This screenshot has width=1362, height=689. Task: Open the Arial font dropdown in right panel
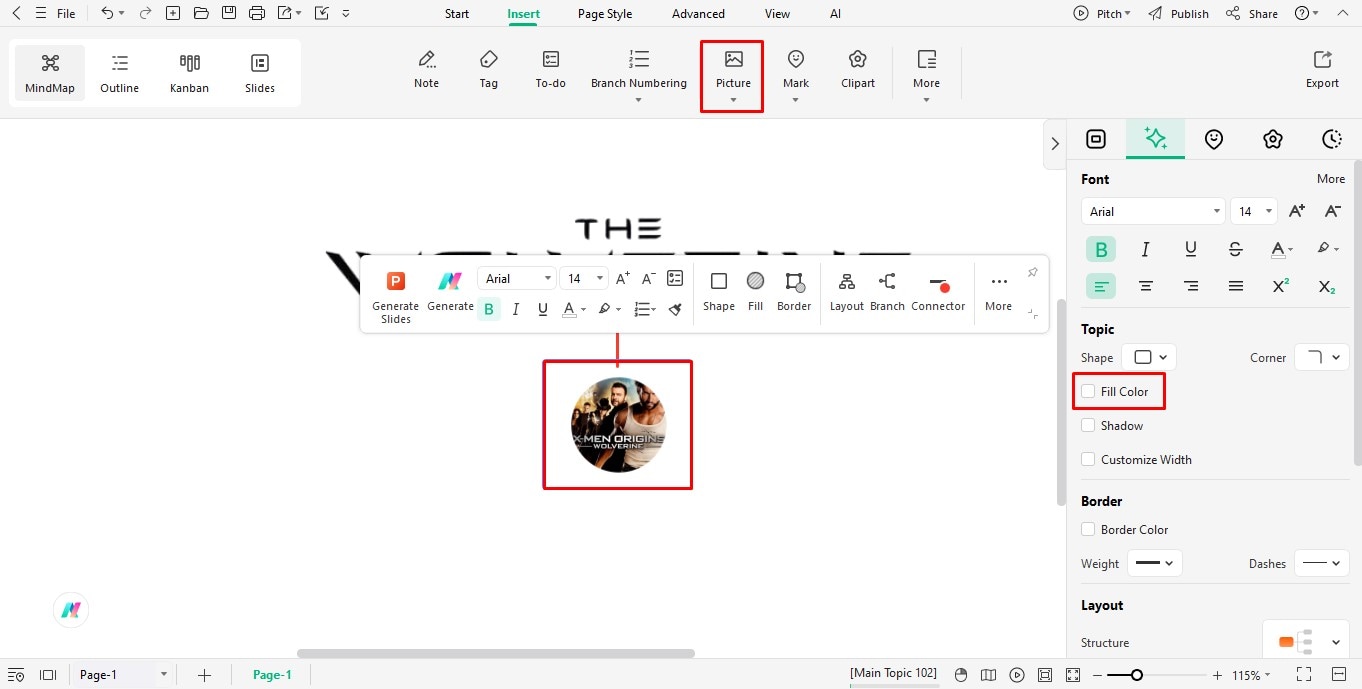pos(1153,211)
